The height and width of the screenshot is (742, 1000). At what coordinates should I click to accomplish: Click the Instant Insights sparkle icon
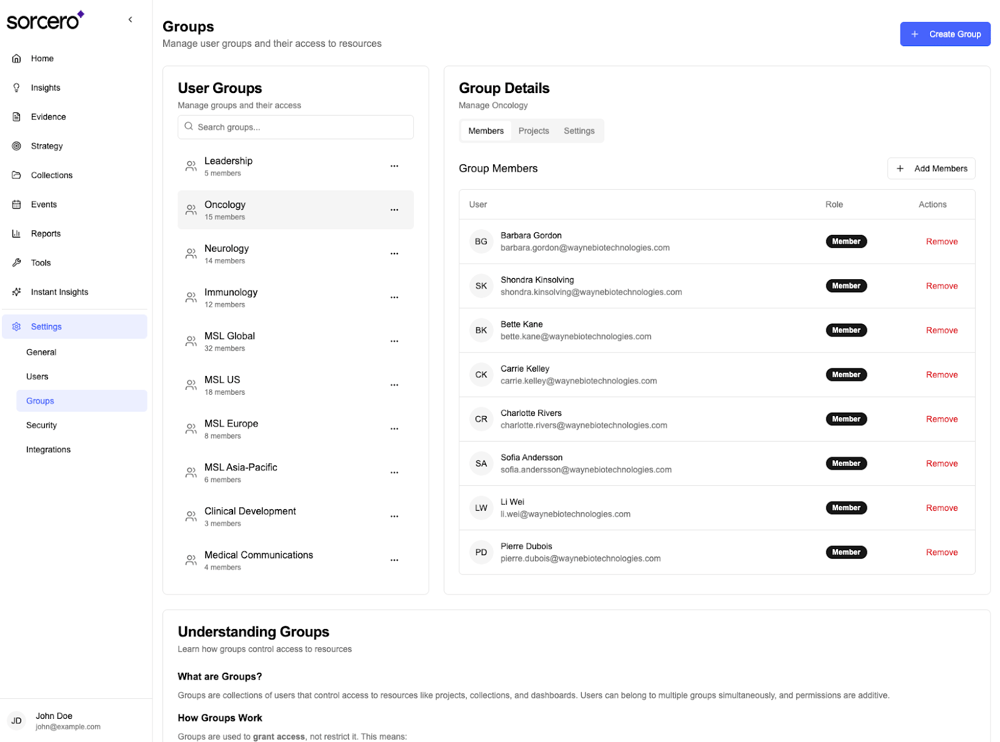16,292
